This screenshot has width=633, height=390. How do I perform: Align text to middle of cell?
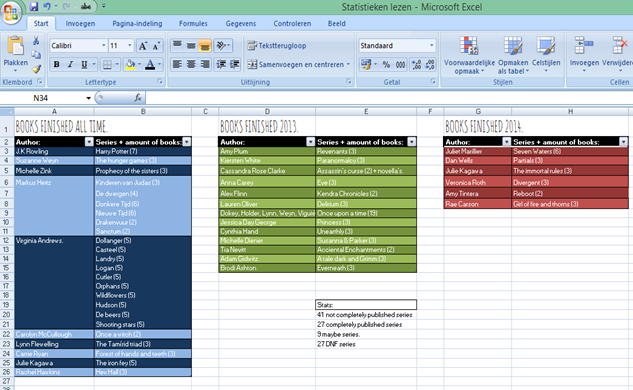pos(191,45)
